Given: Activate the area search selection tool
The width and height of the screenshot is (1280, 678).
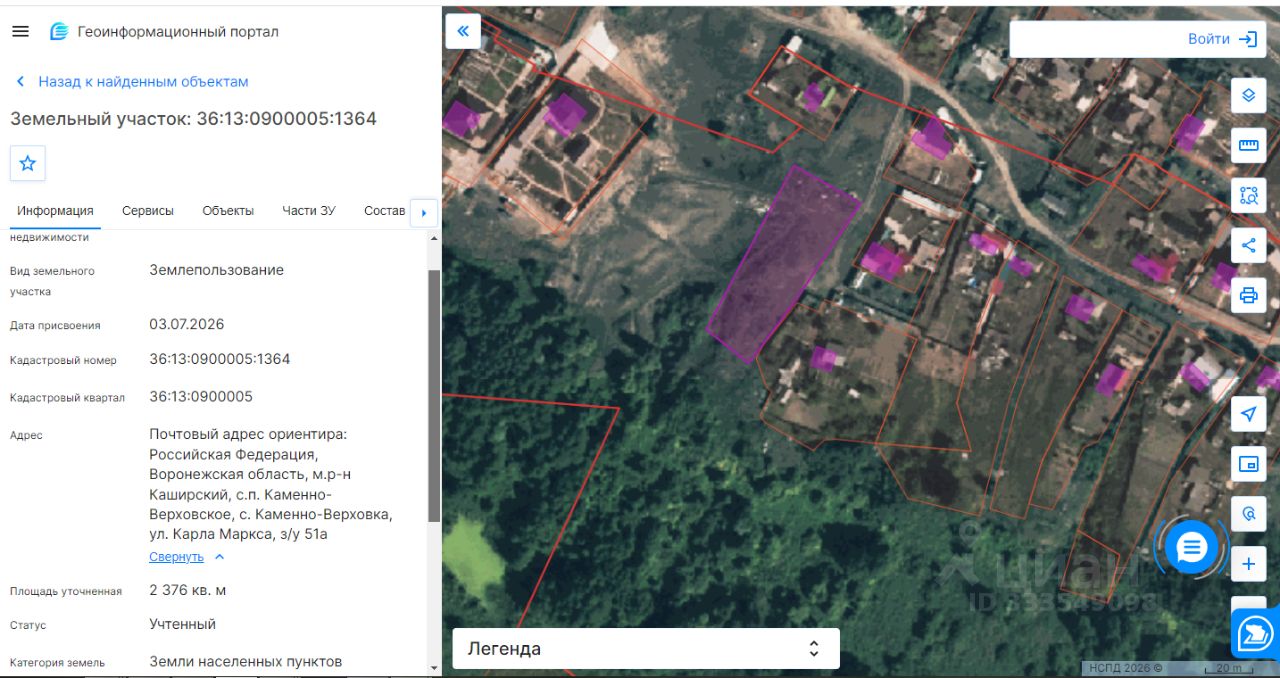Looking at the screenshot, I should tap(1248, 195).
